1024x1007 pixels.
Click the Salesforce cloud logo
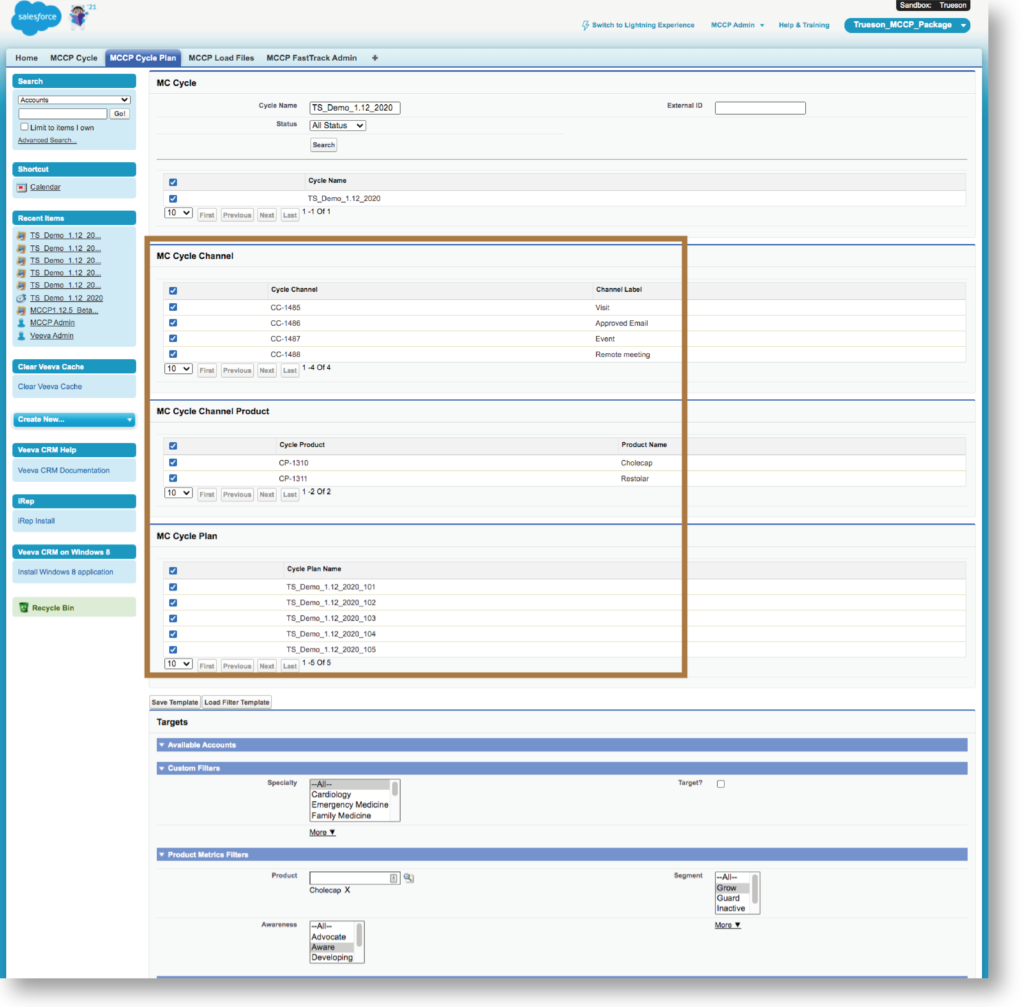pos(36,18)
